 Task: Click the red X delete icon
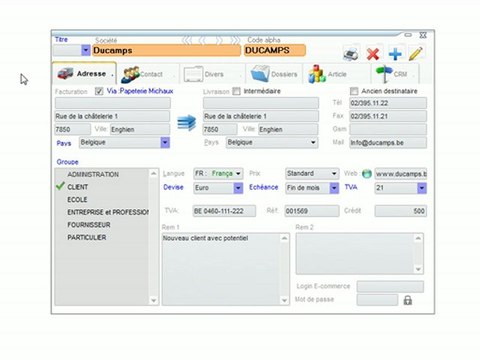coord(373,54)
